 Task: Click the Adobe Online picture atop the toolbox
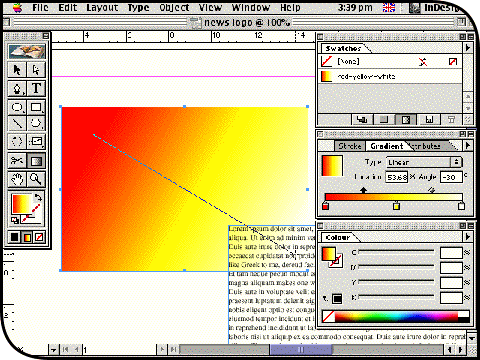pyautogui.click(x=27, y=51)
